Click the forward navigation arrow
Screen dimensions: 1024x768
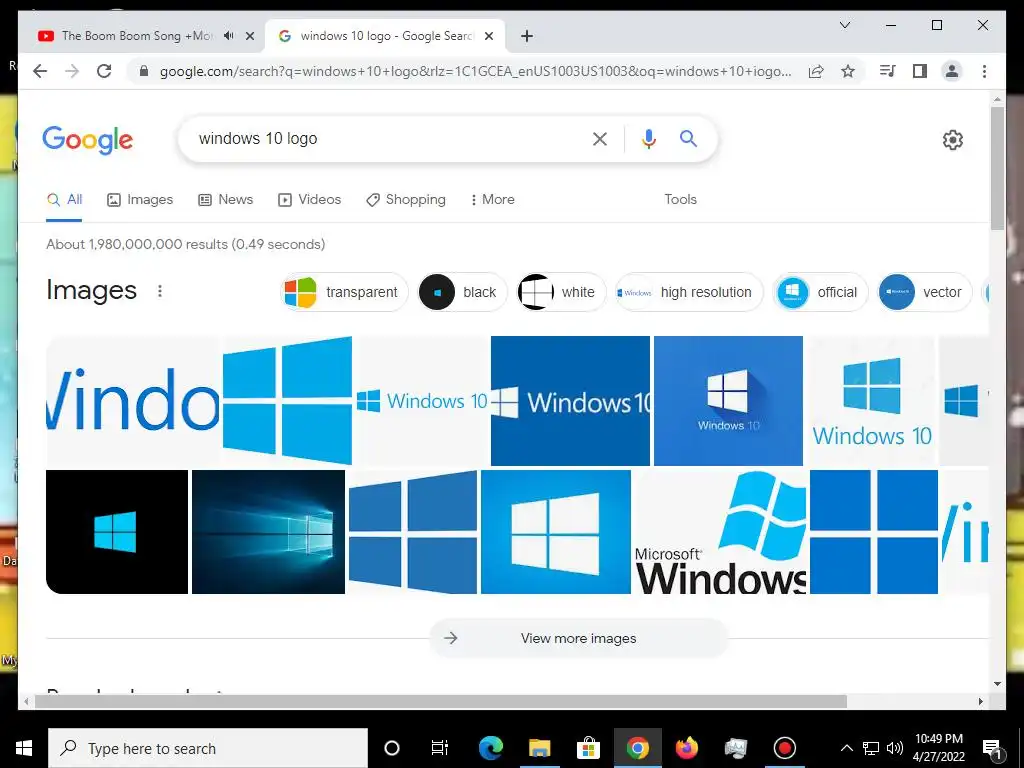pyautogui.click(x=72, y=71)
